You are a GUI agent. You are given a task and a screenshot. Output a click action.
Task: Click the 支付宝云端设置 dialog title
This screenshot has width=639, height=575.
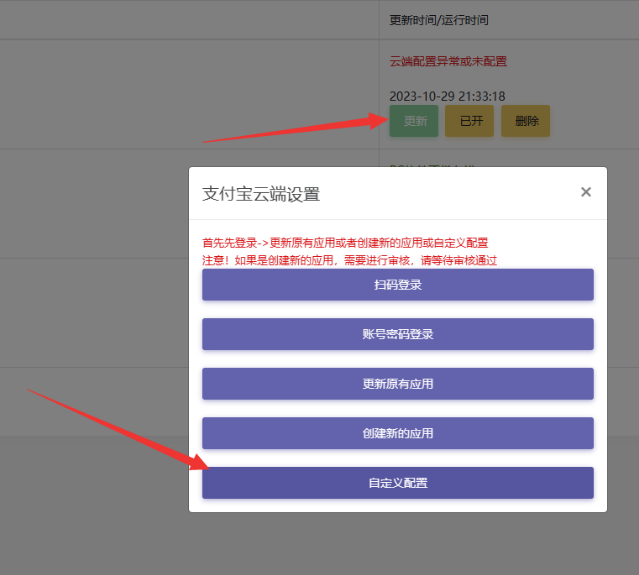coord(261,194)
